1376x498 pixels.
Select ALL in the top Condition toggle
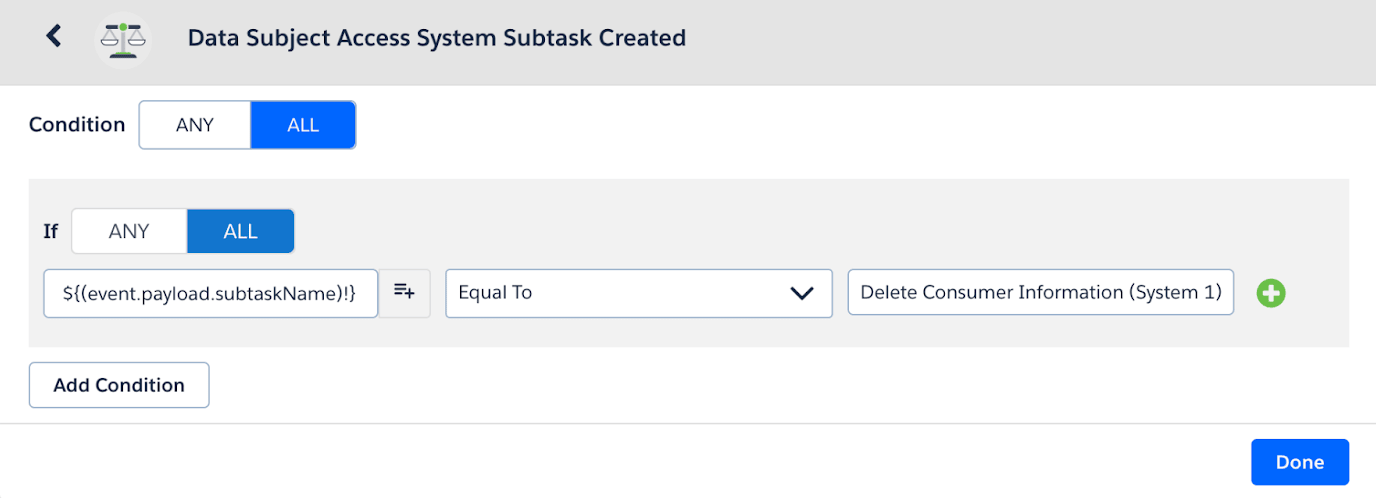point(303,125)
